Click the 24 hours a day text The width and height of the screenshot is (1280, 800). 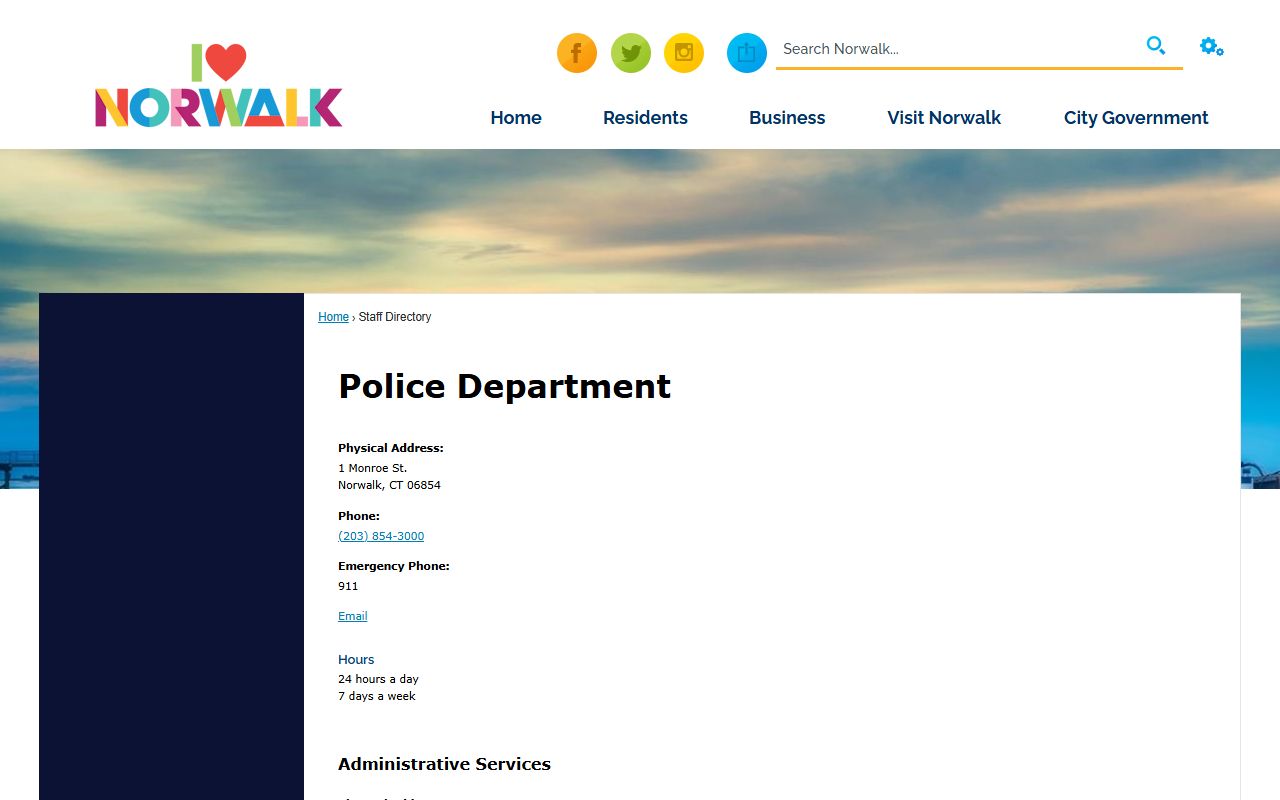point(378,679)
